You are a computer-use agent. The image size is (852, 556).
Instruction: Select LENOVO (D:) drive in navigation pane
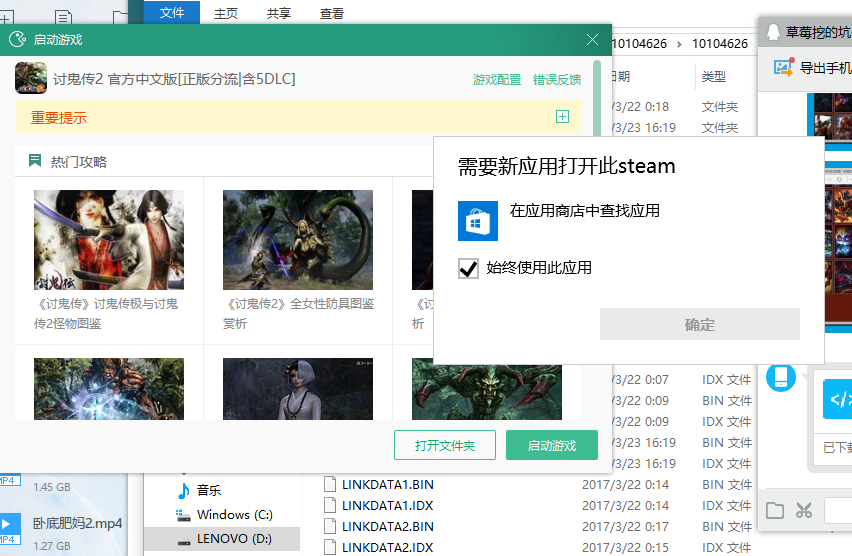point(222,539)
